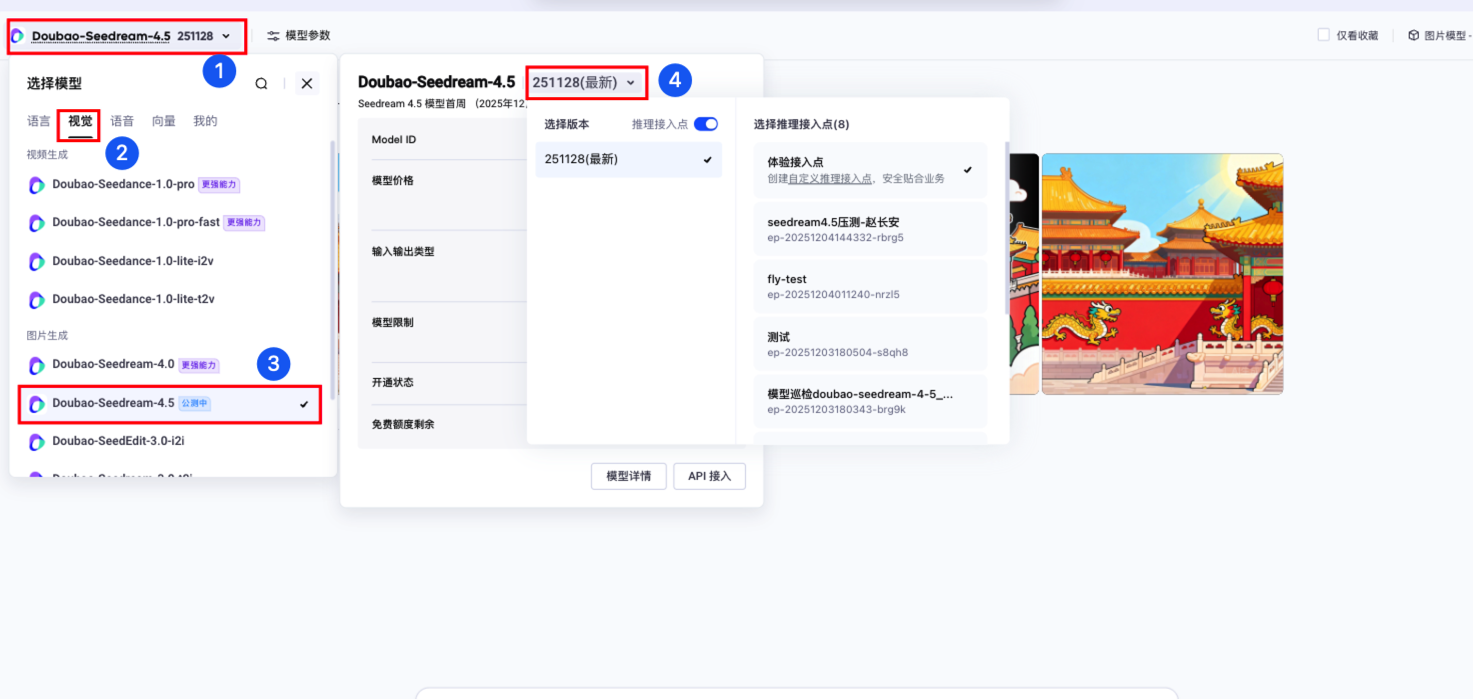Screen dimensions: 1473x699
Task: Open the Forbidden City palace generated image
Action: click(x=1162, y=274)
